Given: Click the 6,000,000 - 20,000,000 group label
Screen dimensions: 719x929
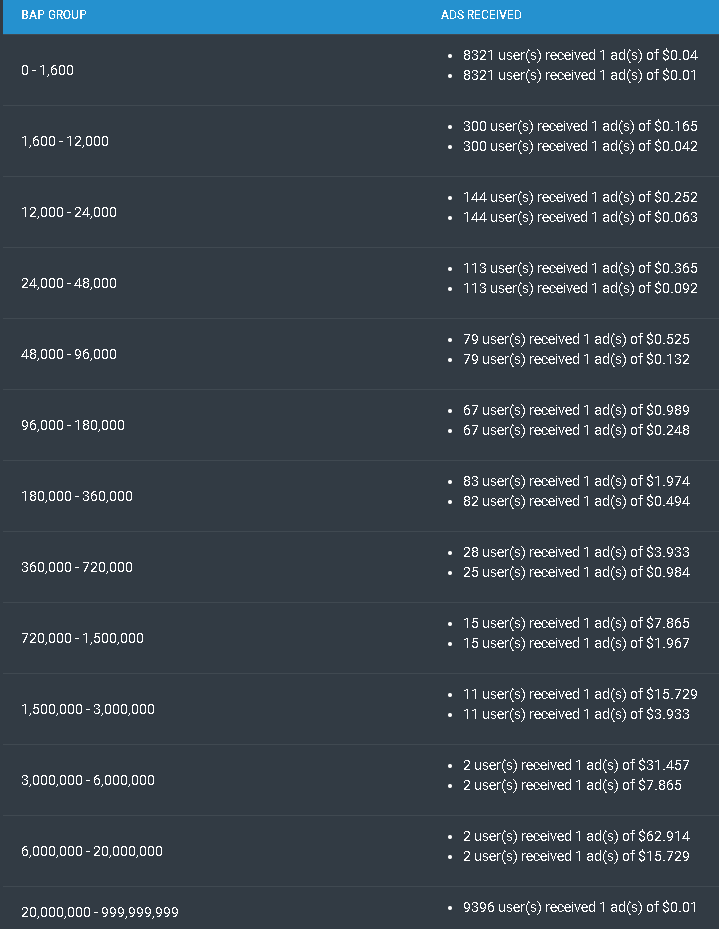Looking at the screenshot, I should click(x=92, y=852).
